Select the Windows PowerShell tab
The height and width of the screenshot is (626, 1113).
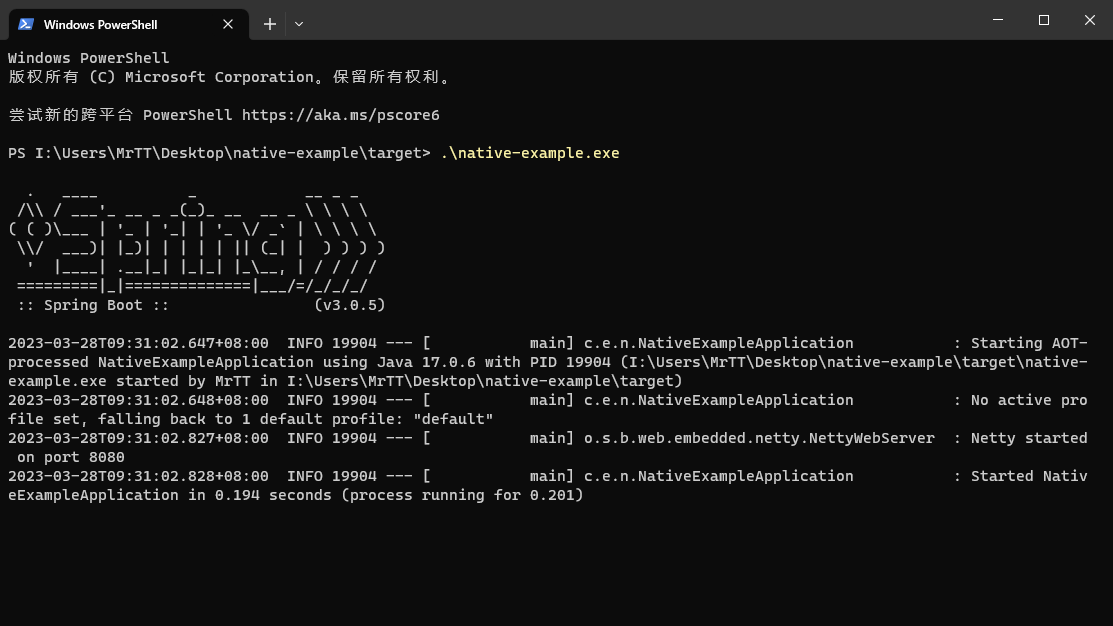point(128,24)
